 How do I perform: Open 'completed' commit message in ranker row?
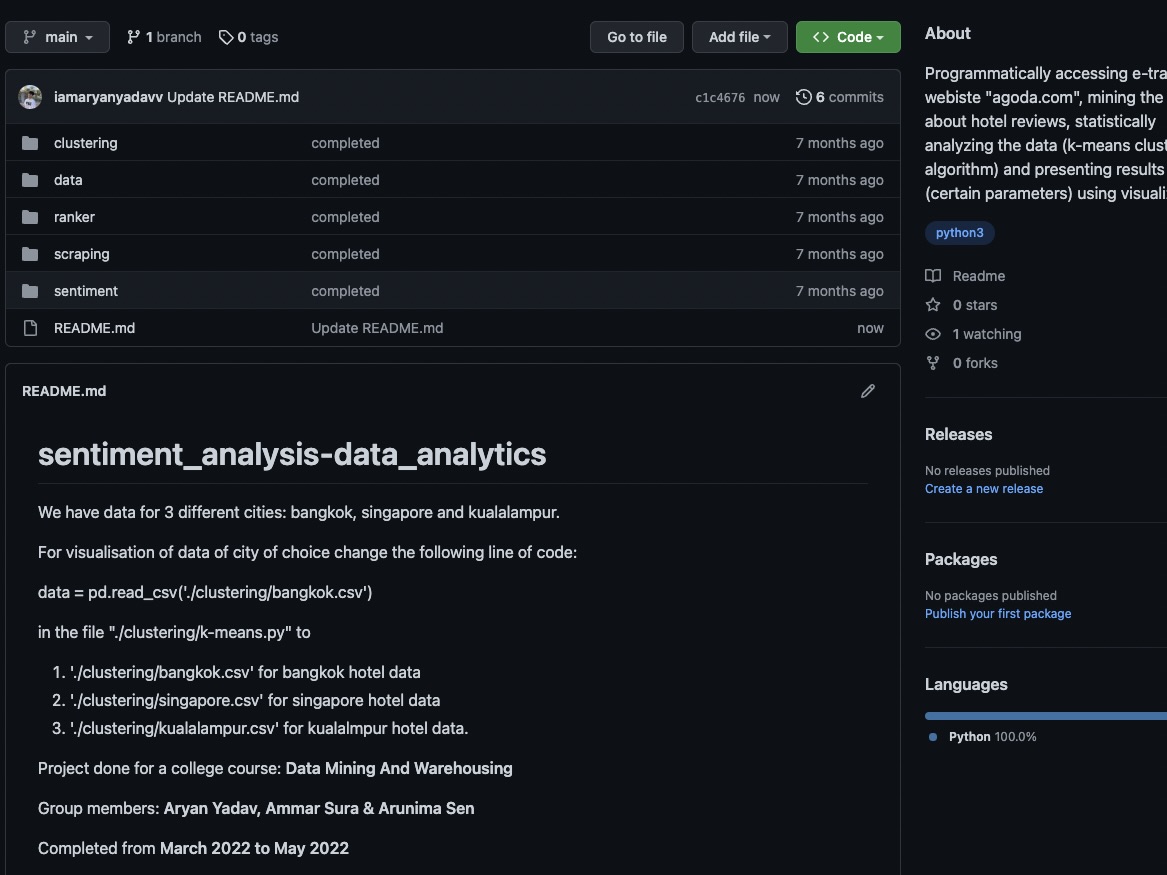click(345, 217)
